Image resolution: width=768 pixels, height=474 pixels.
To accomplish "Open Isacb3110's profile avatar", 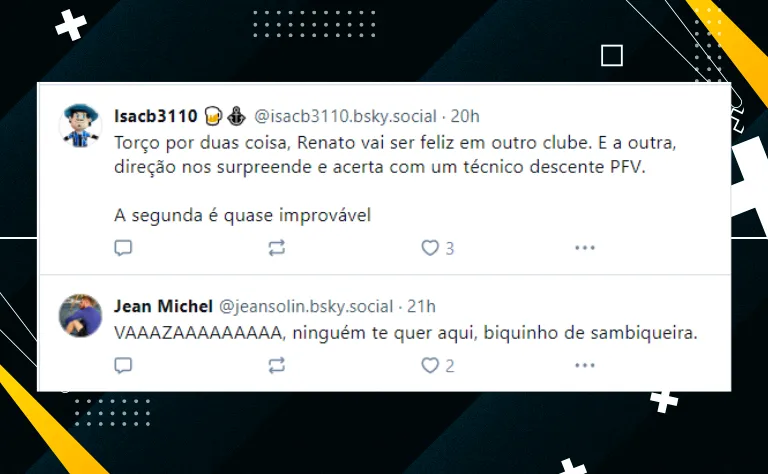I will (80, 125).
